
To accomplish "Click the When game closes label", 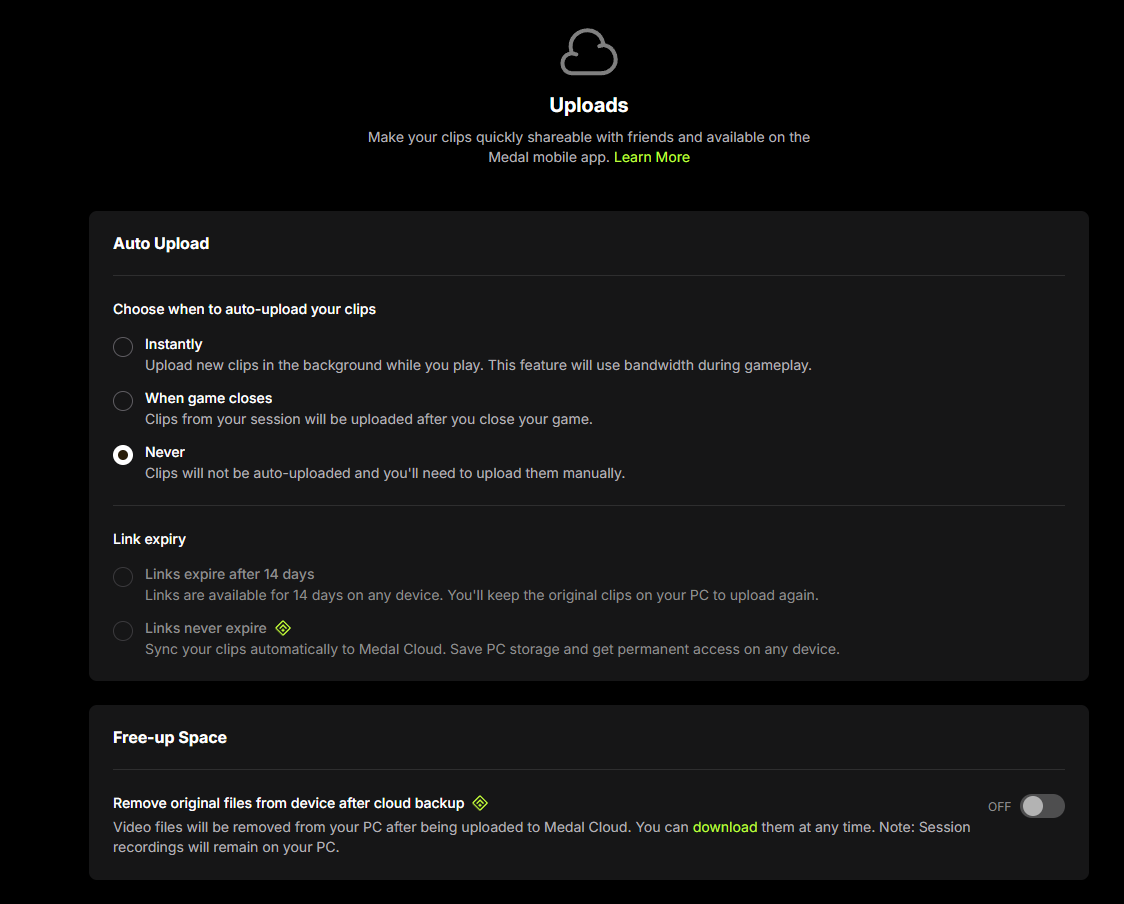I will point(209,398).
